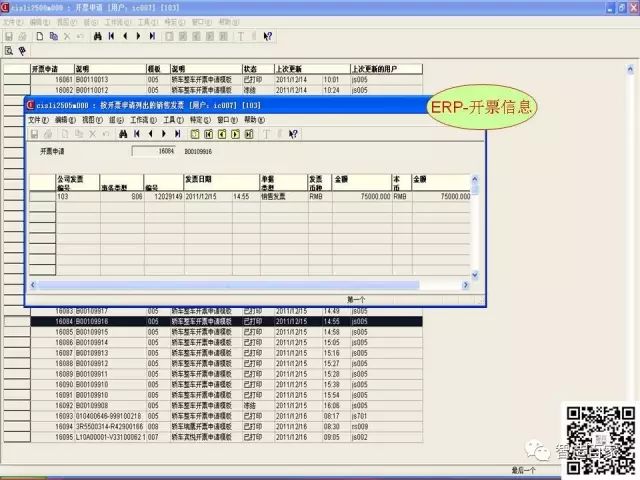
Task: Go to last record in back window toolbar
Action: click(x=152, y=36)
